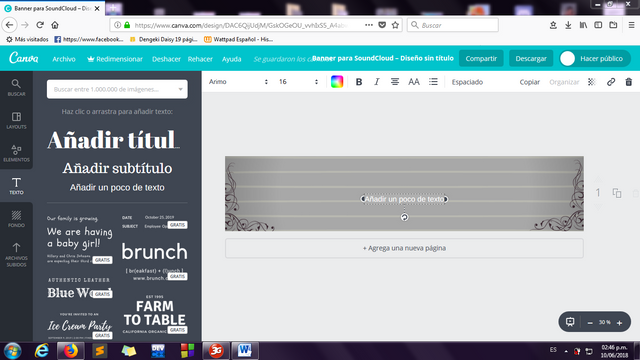This screenshot has height=360, width=640.
Task: Open the Espaciado spacing options
Action: coord(467,82)
